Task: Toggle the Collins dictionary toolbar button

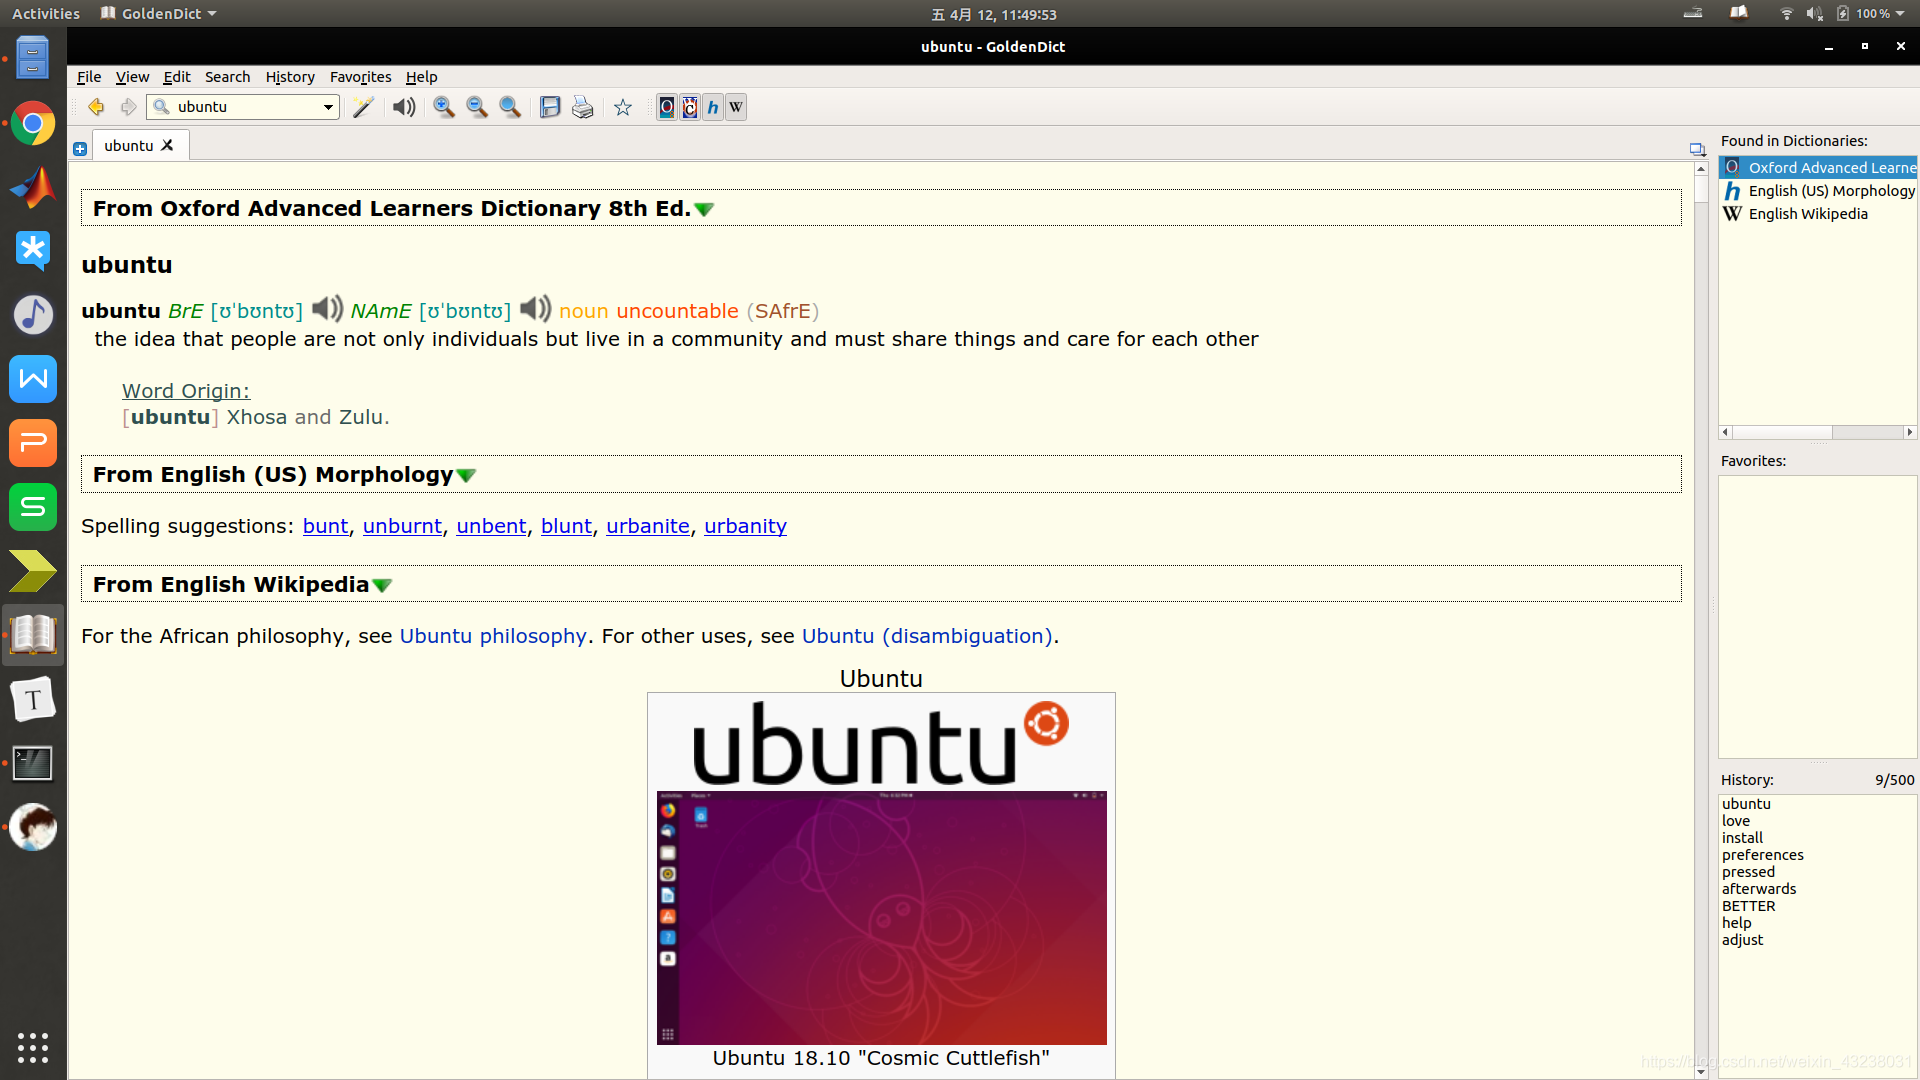Action: pos(690,107)
